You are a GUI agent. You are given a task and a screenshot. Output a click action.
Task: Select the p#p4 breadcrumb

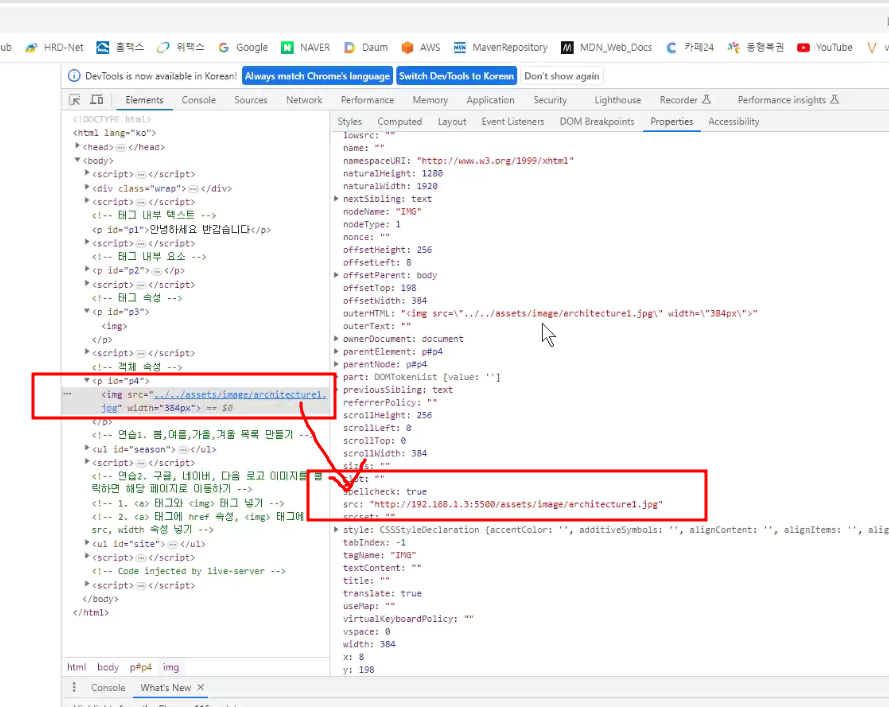click(141, 667)
